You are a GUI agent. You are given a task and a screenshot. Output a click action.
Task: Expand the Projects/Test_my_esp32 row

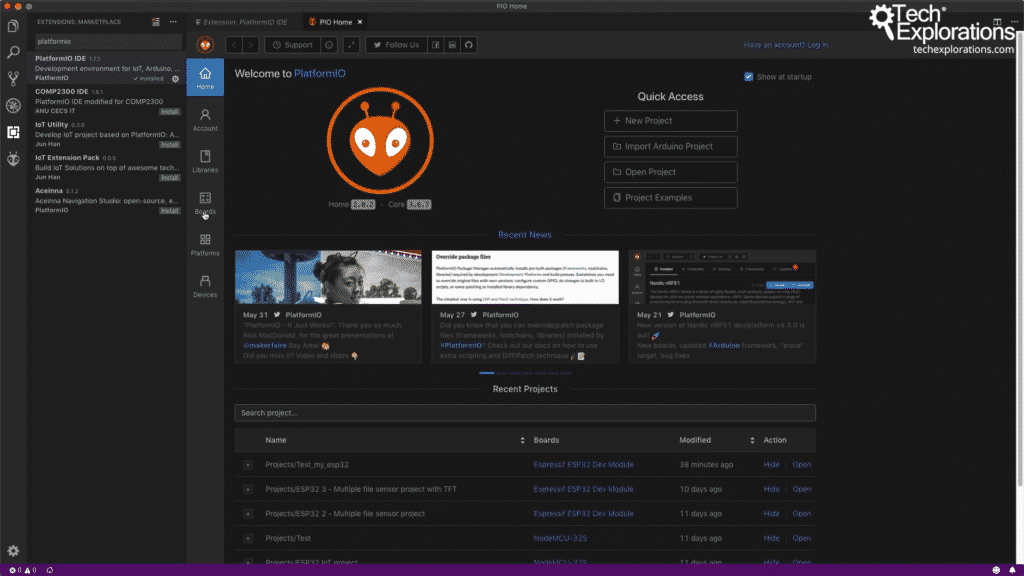click(x=248, y=465)
